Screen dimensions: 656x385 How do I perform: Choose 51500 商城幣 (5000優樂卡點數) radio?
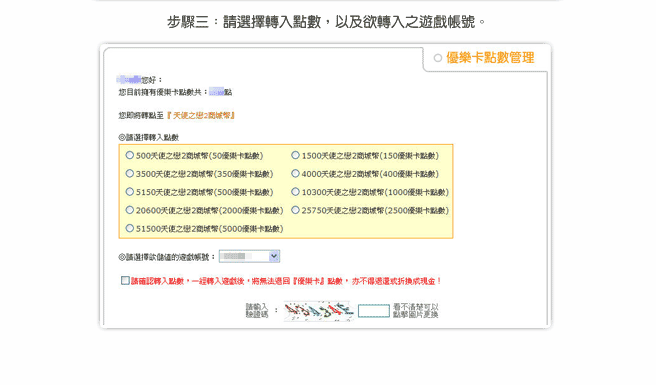click(130, 228)
